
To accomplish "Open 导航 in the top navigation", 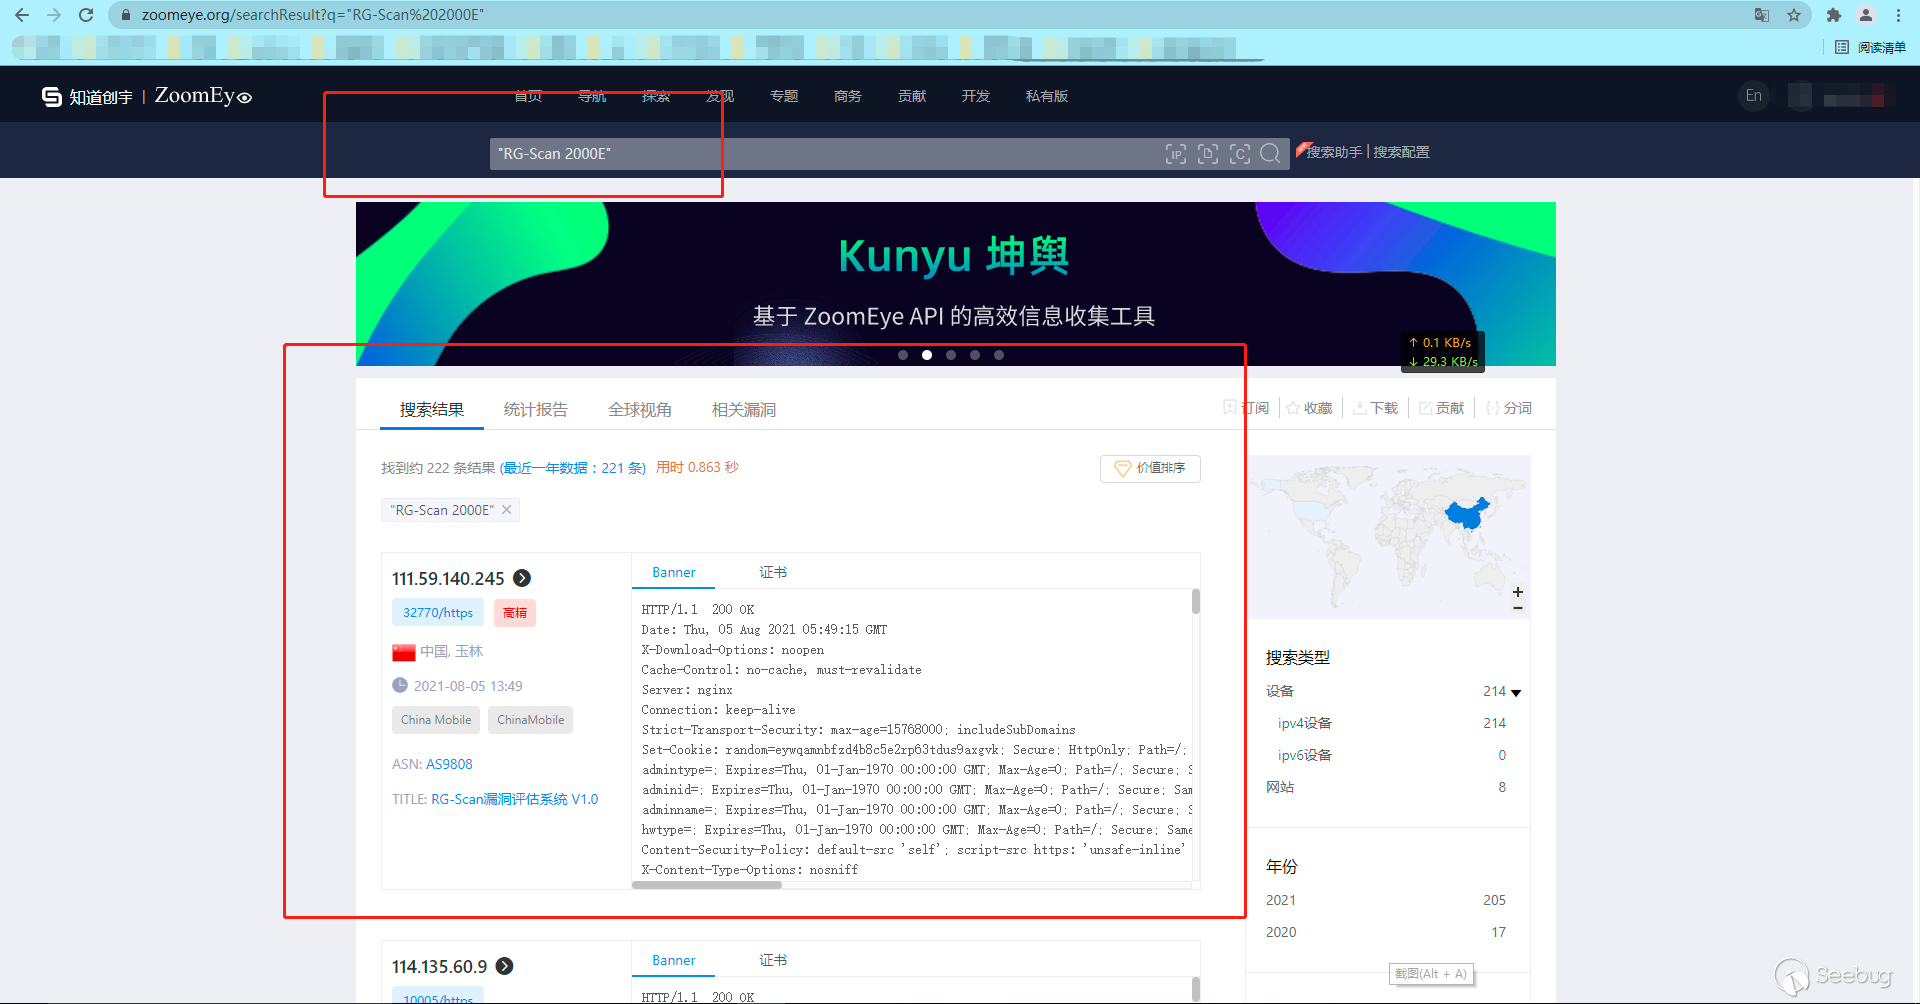I will pyautogui.click(x=592, y=96).
